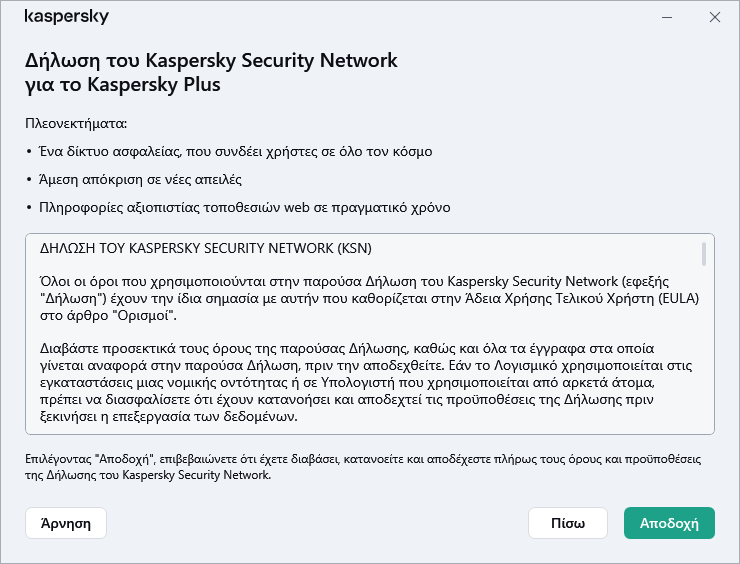The width and height of the screenshot is (740, 564).
Task: Go back with the Πίσω button
Action: click(567, 523)
